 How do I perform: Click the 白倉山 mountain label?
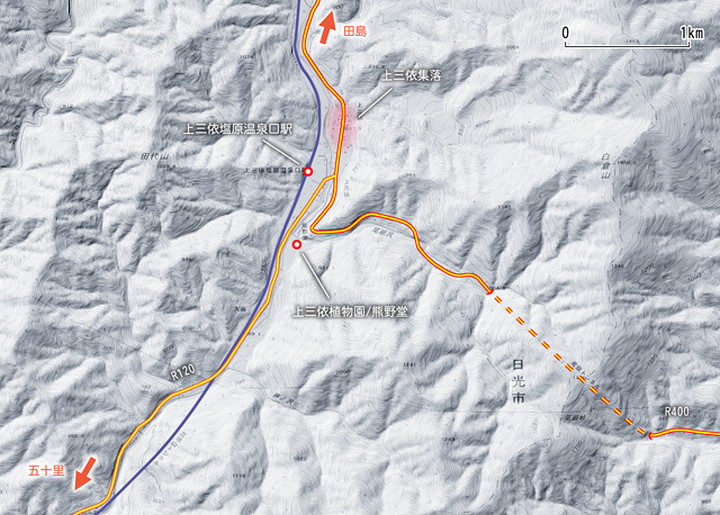coord(605,166)
